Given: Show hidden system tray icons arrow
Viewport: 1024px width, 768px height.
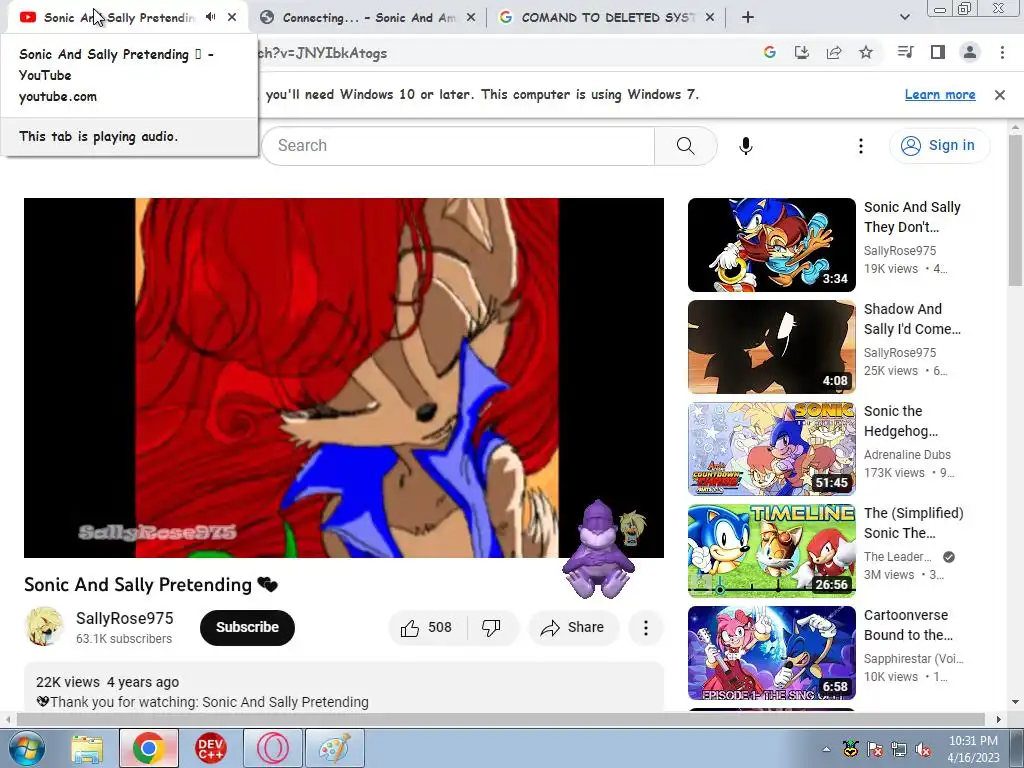Looking at the screenshot, I should click(x=826, y=749).
